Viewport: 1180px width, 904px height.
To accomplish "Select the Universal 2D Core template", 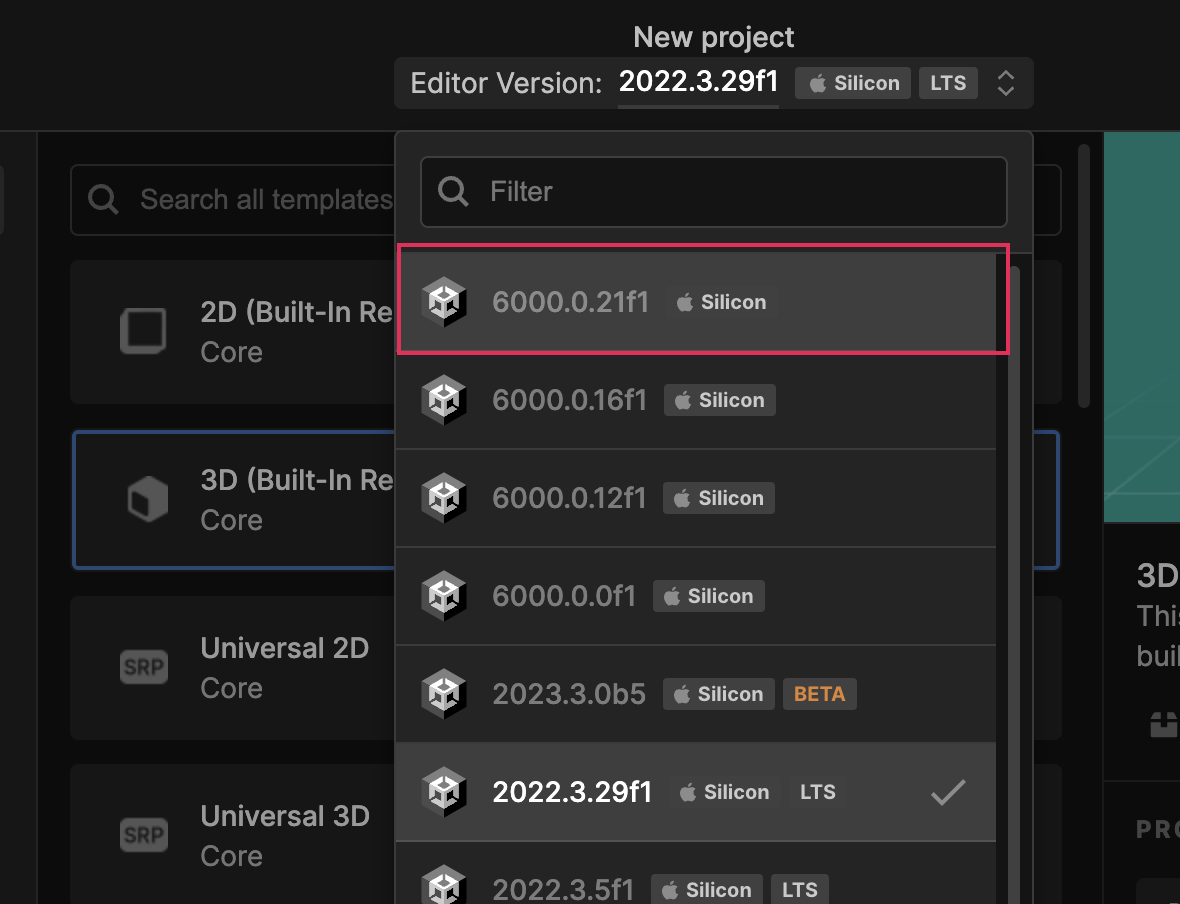I will pyautogui.click(x=284, y=667).
